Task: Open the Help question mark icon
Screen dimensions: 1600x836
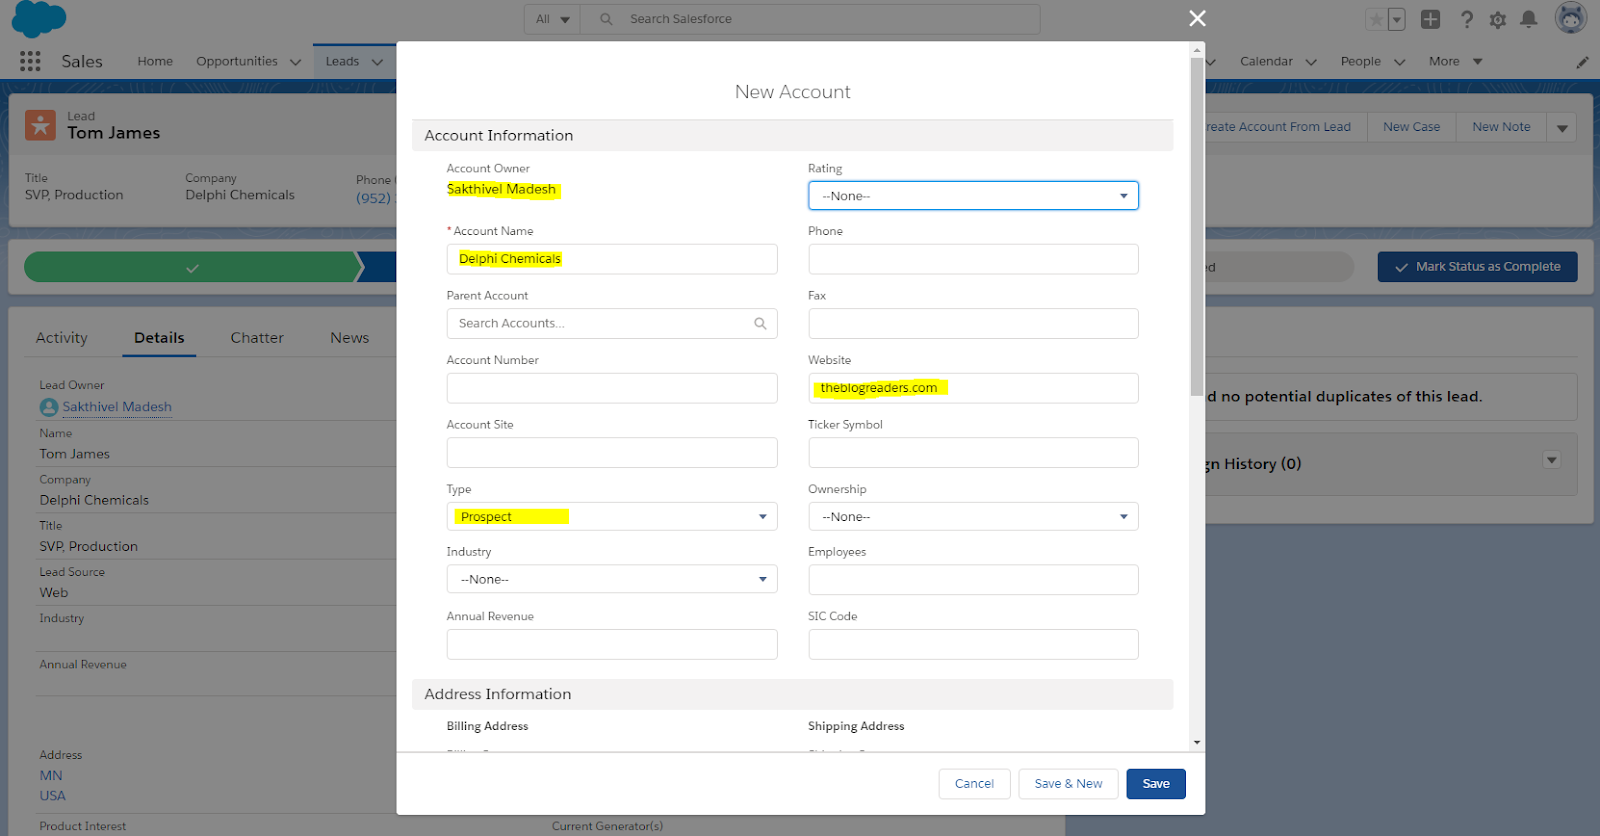Action: pos(1467,19)
